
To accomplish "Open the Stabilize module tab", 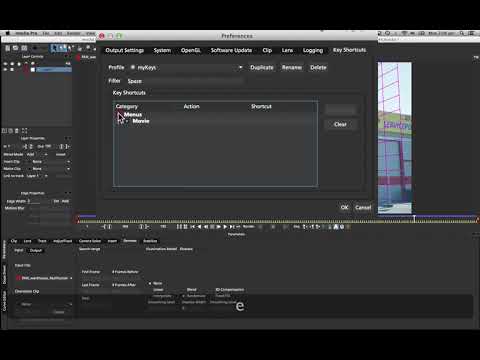I will [x=150, y=241].
